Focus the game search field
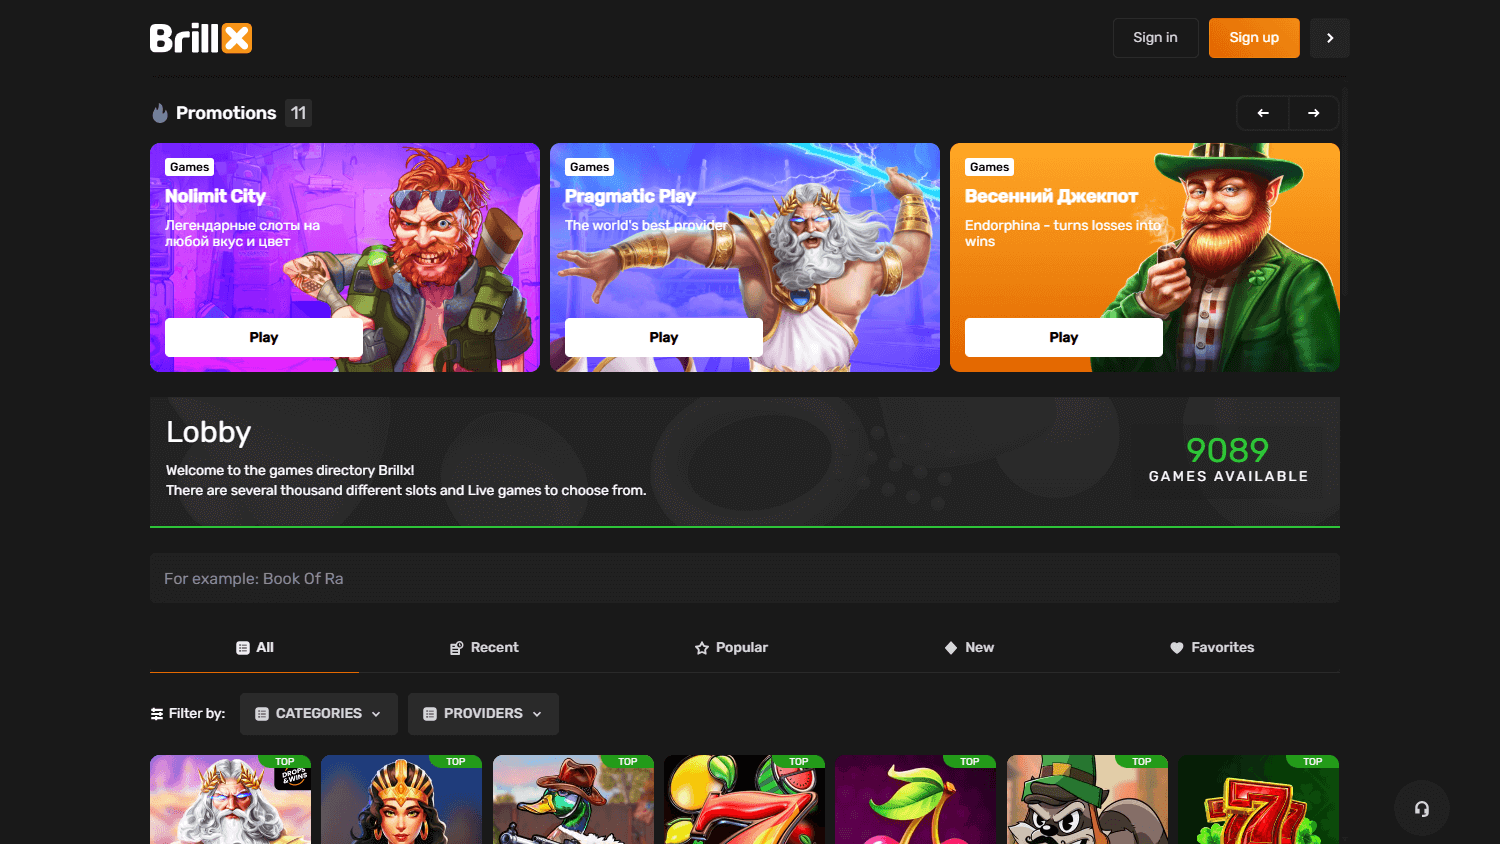Screen dimensions: 1500x844 click(x=745, y=578)
